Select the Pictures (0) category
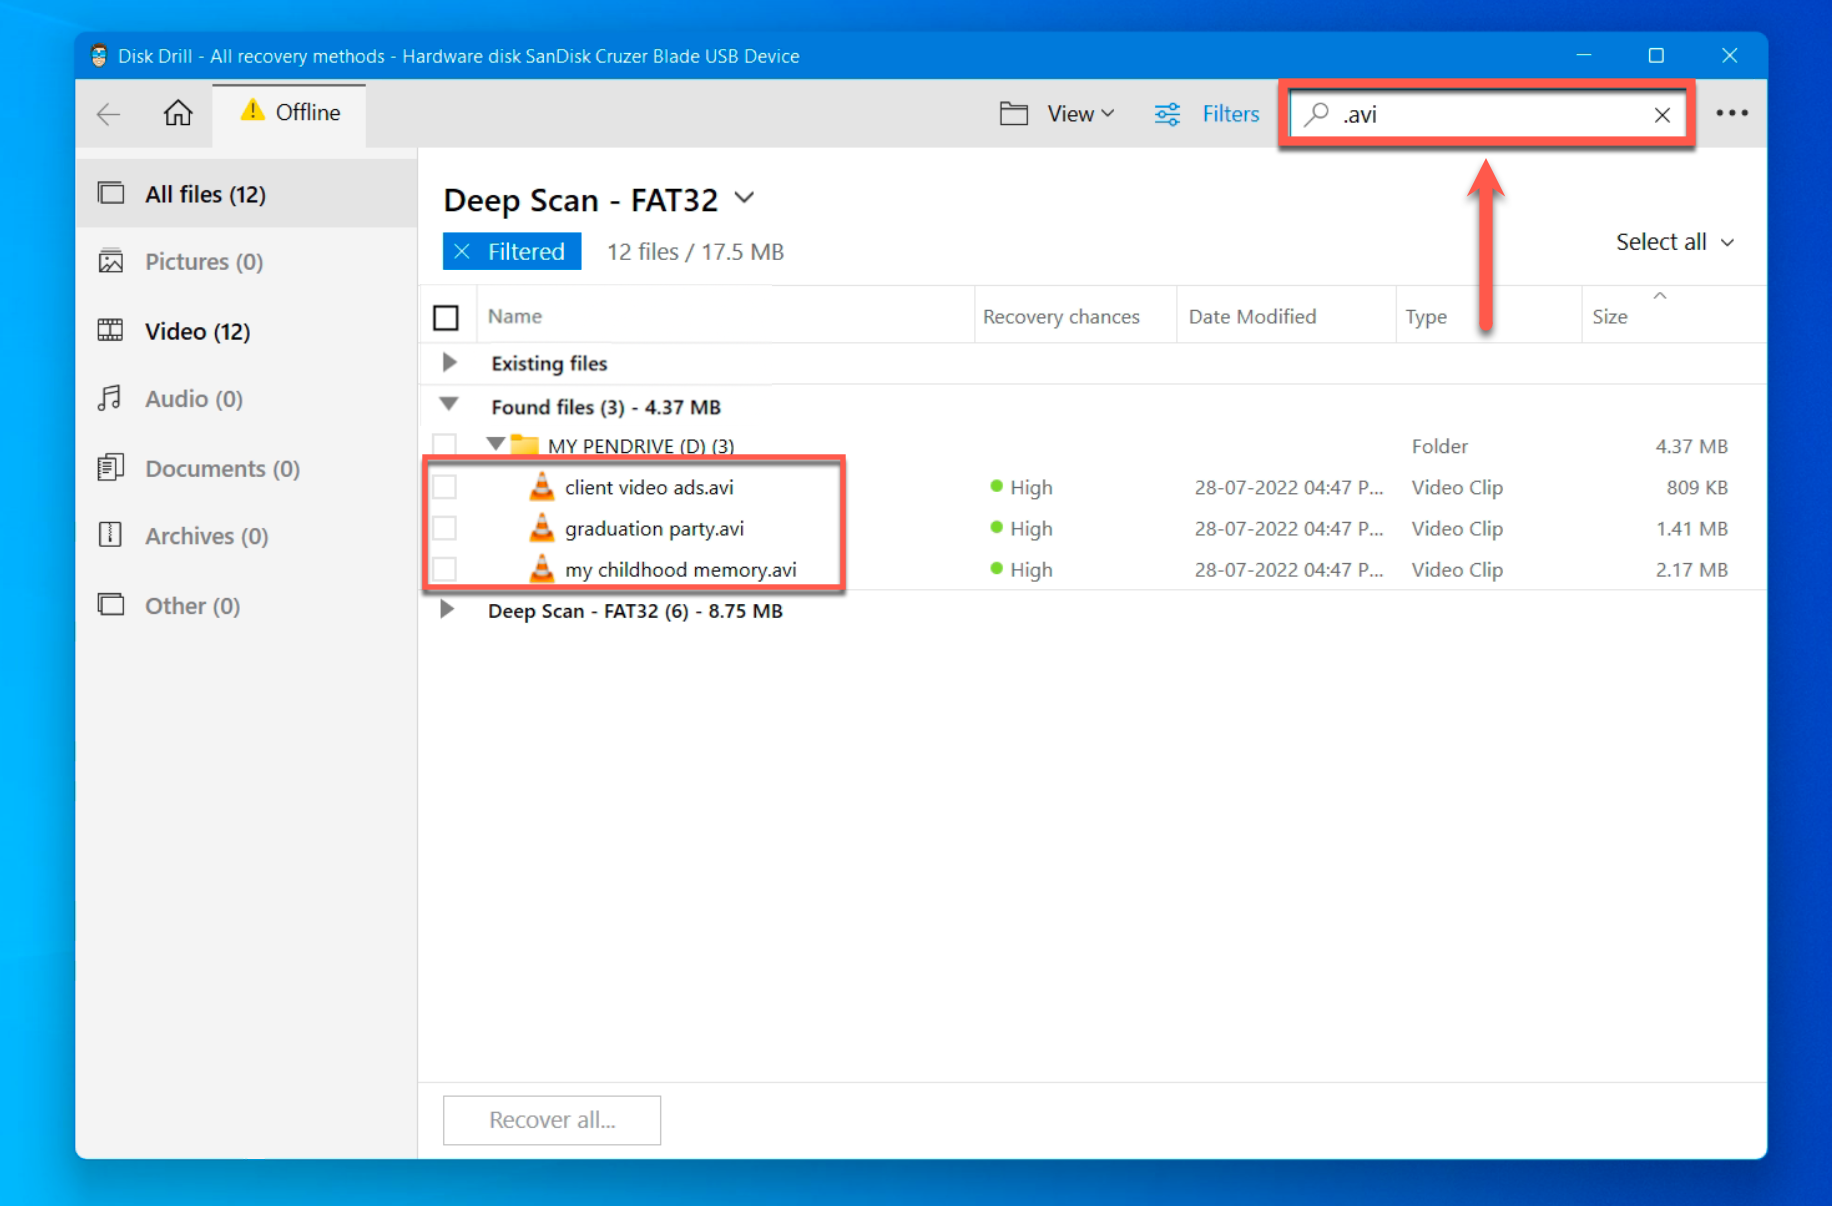The height and width of the screenshot is (1206, 1832). click(x=247, y=262)
